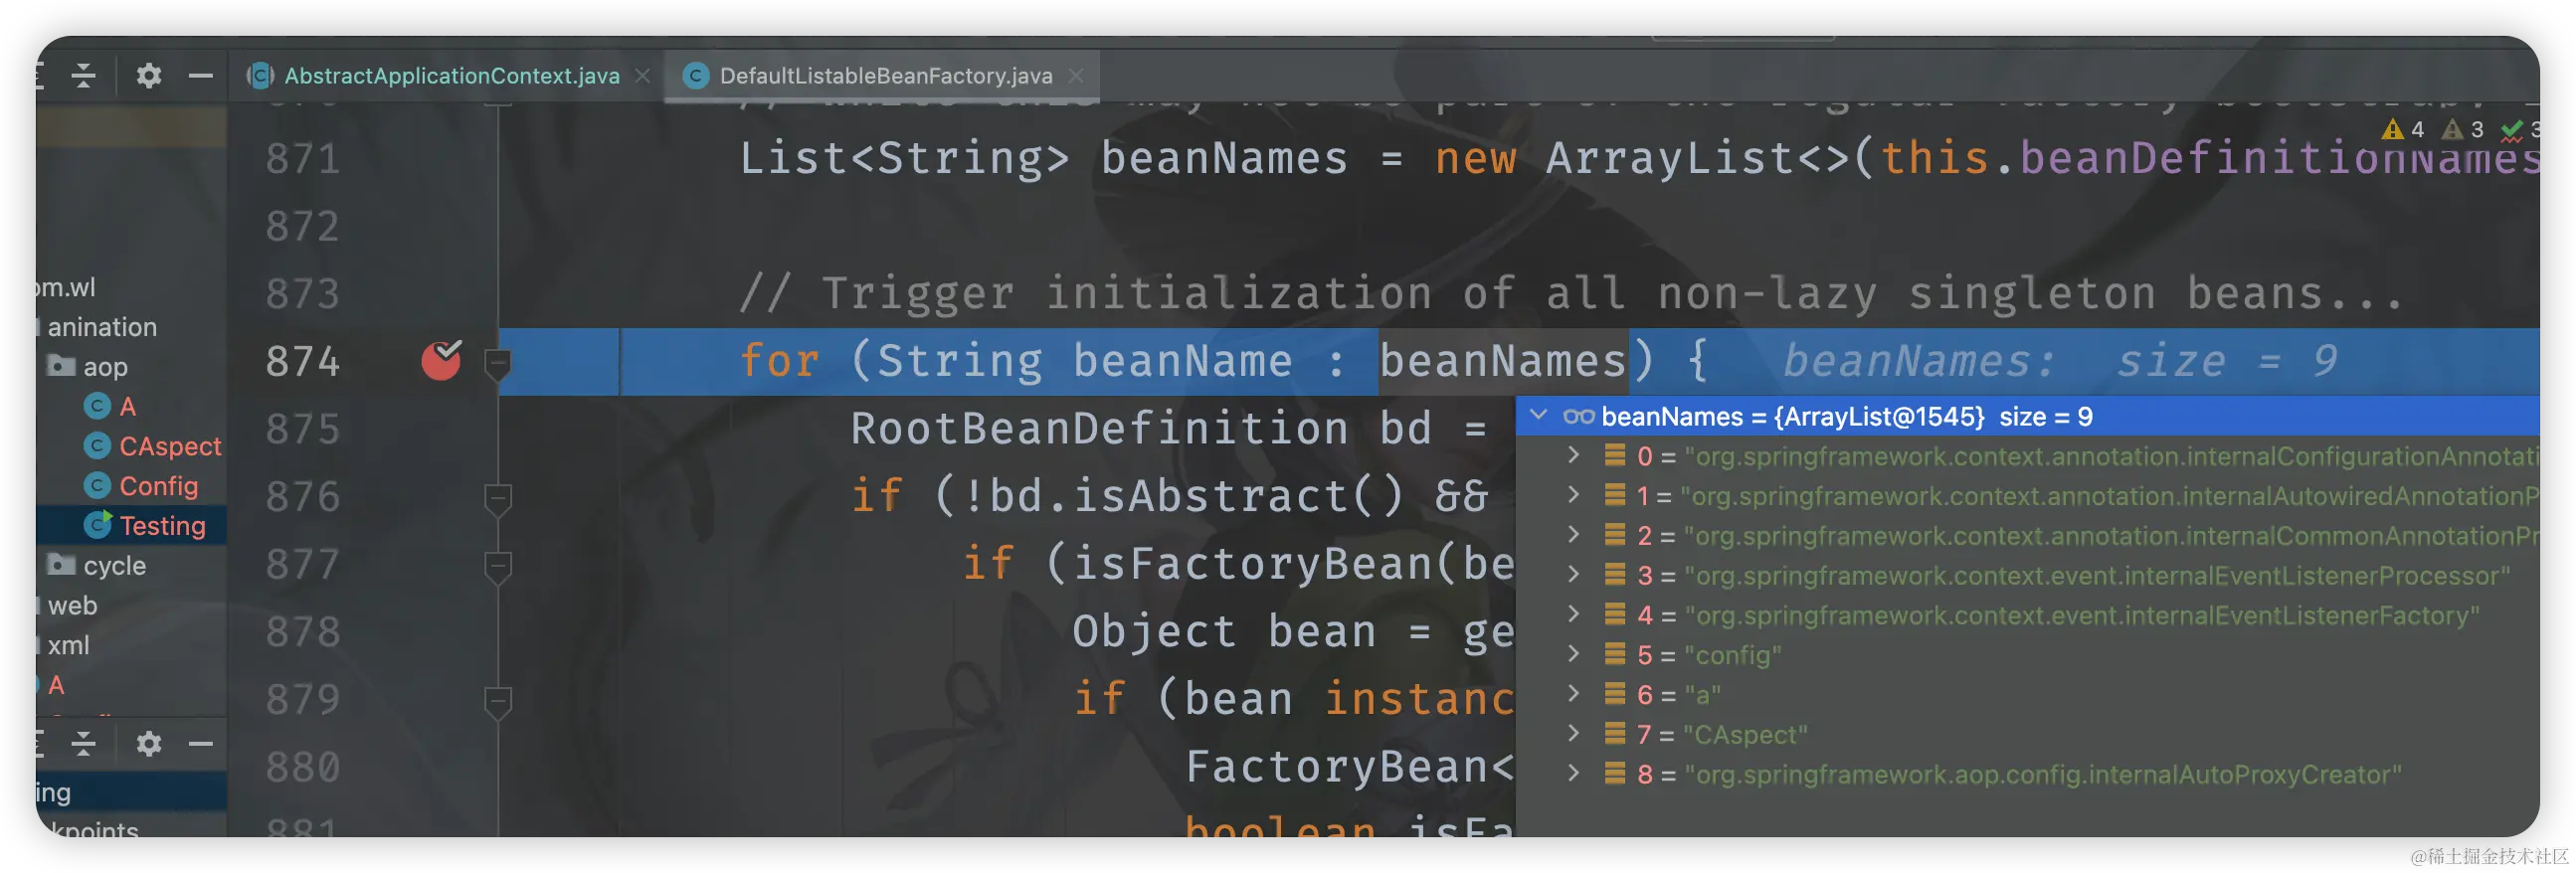The image size is (2576, 873).
Task: Hide the lower tool window
Action: coord(201,743)
